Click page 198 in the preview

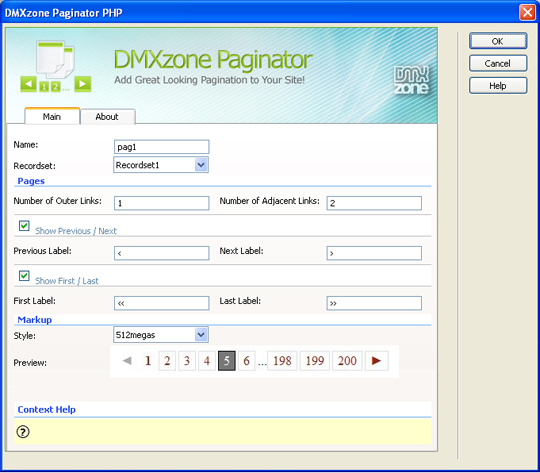[282, 361]
